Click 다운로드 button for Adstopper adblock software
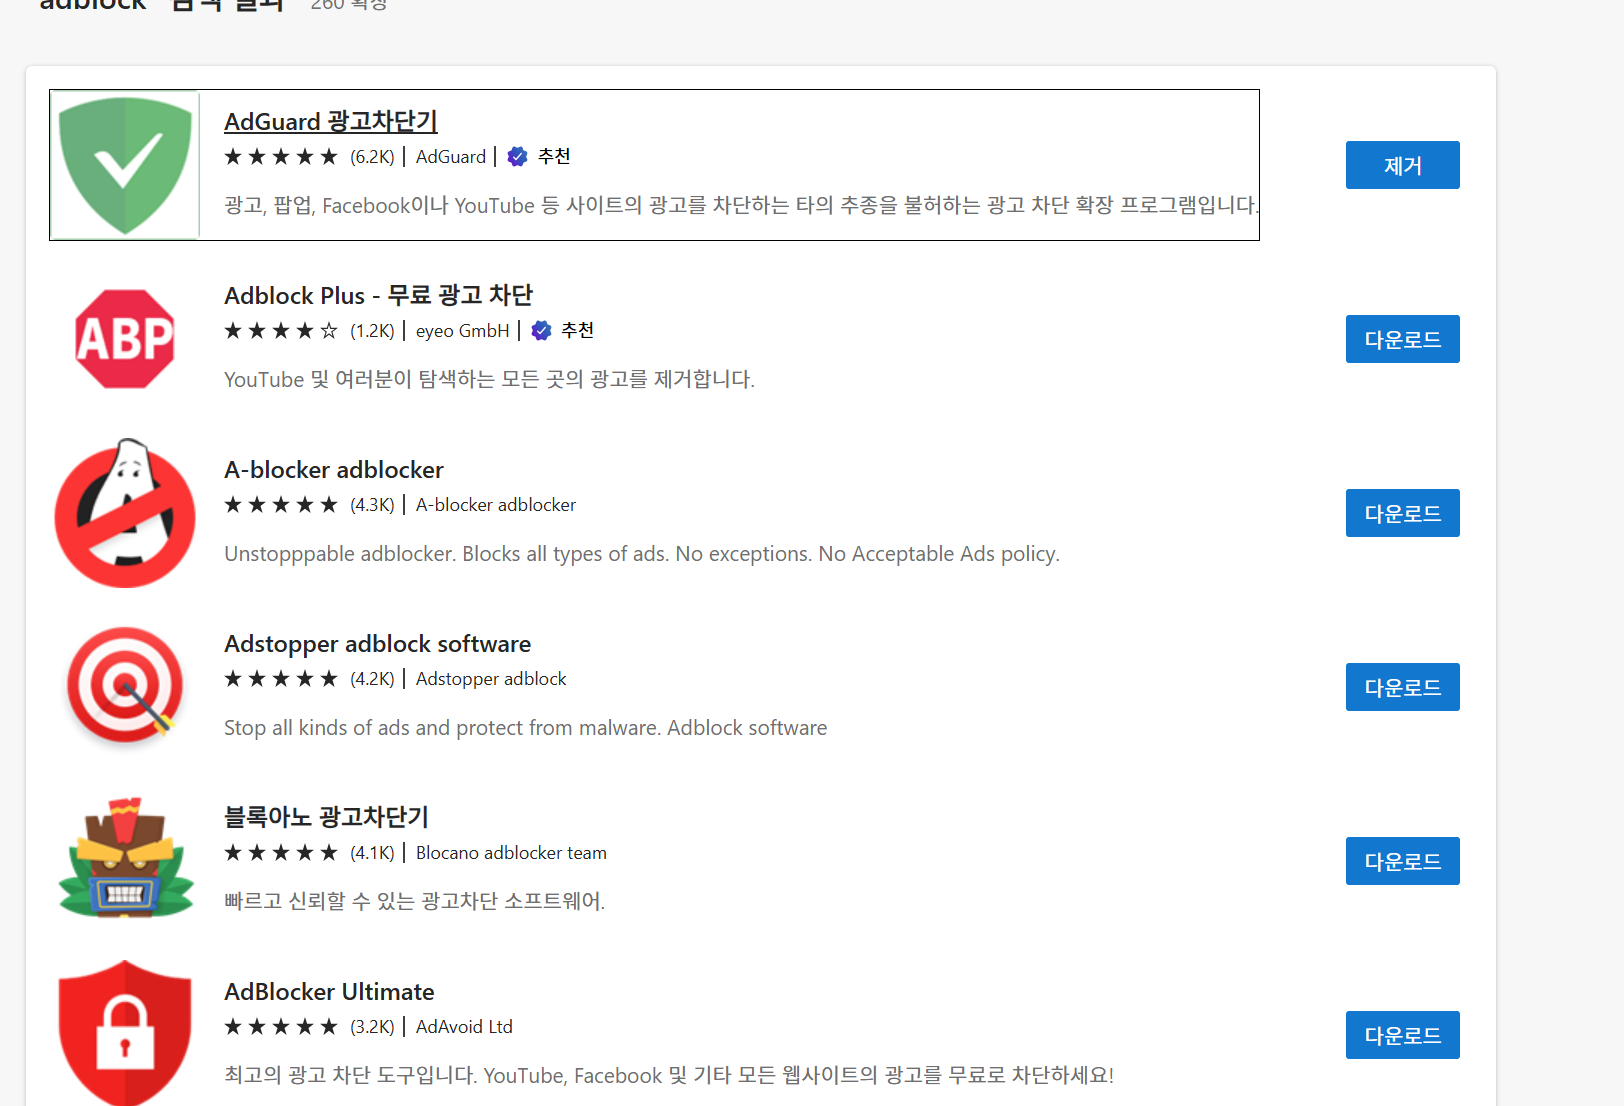1624x1106 pixels. coord(1403,687)
